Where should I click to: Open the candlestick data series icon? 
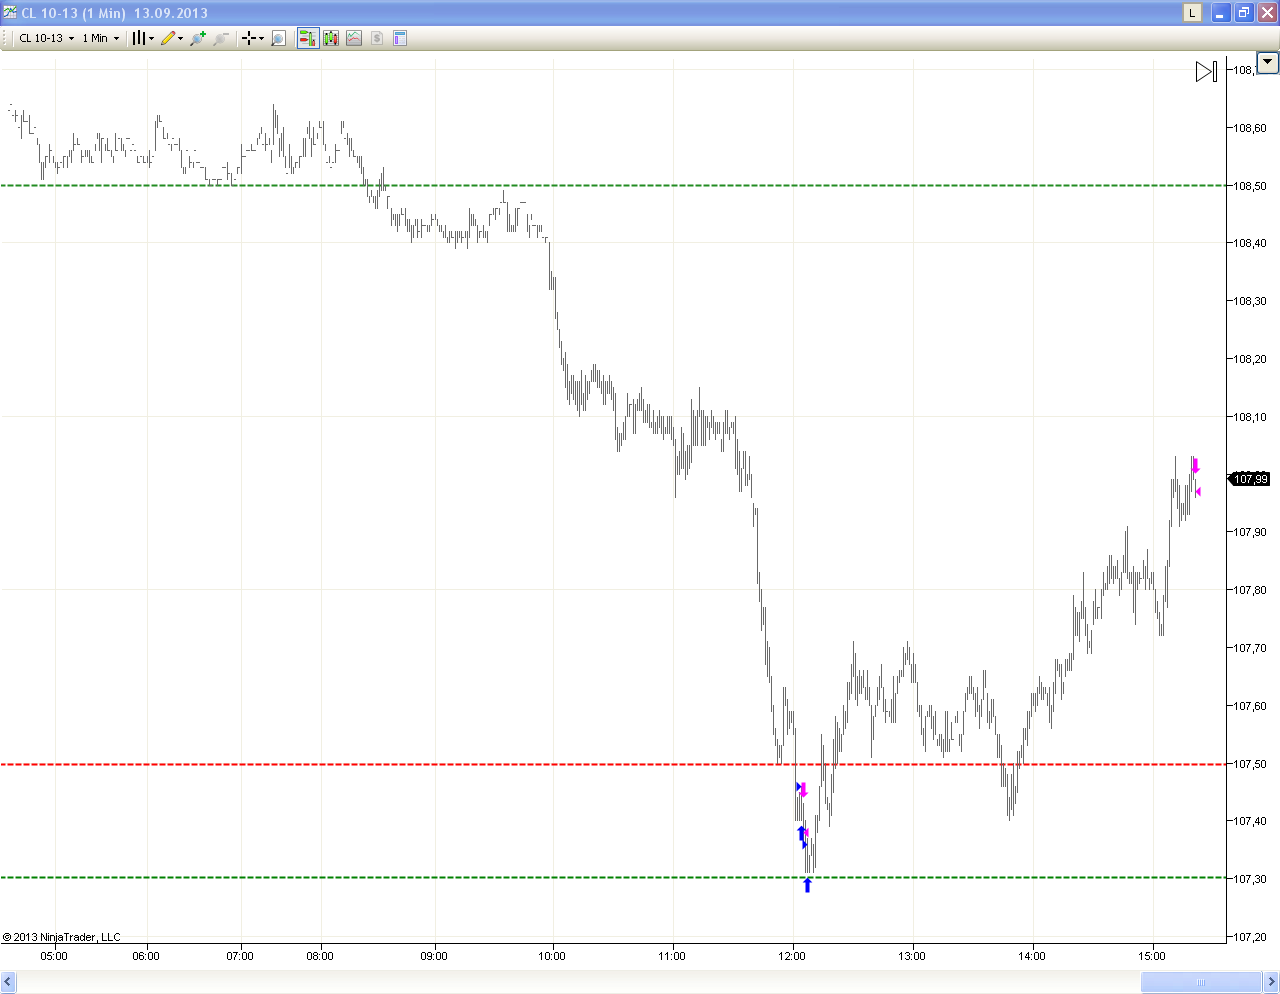click(331, 38)
